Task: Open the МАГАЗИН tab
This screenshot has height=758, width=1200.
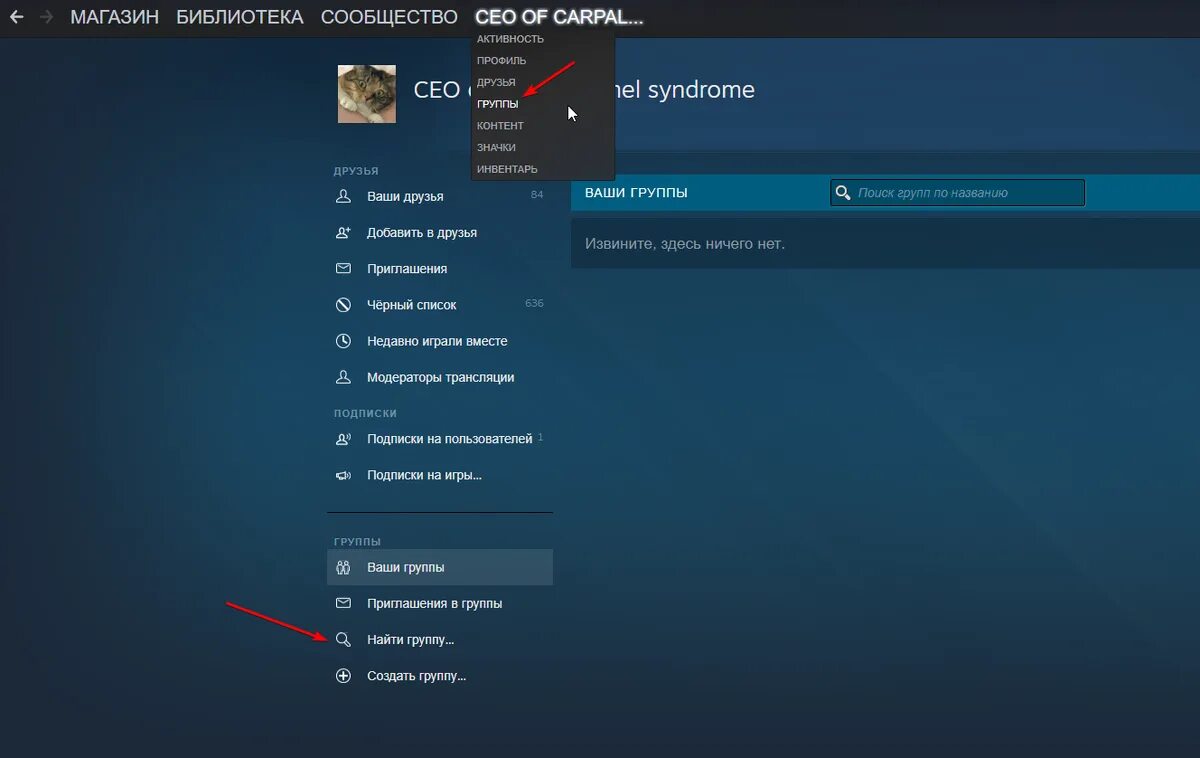Action: tap(115, 17)
